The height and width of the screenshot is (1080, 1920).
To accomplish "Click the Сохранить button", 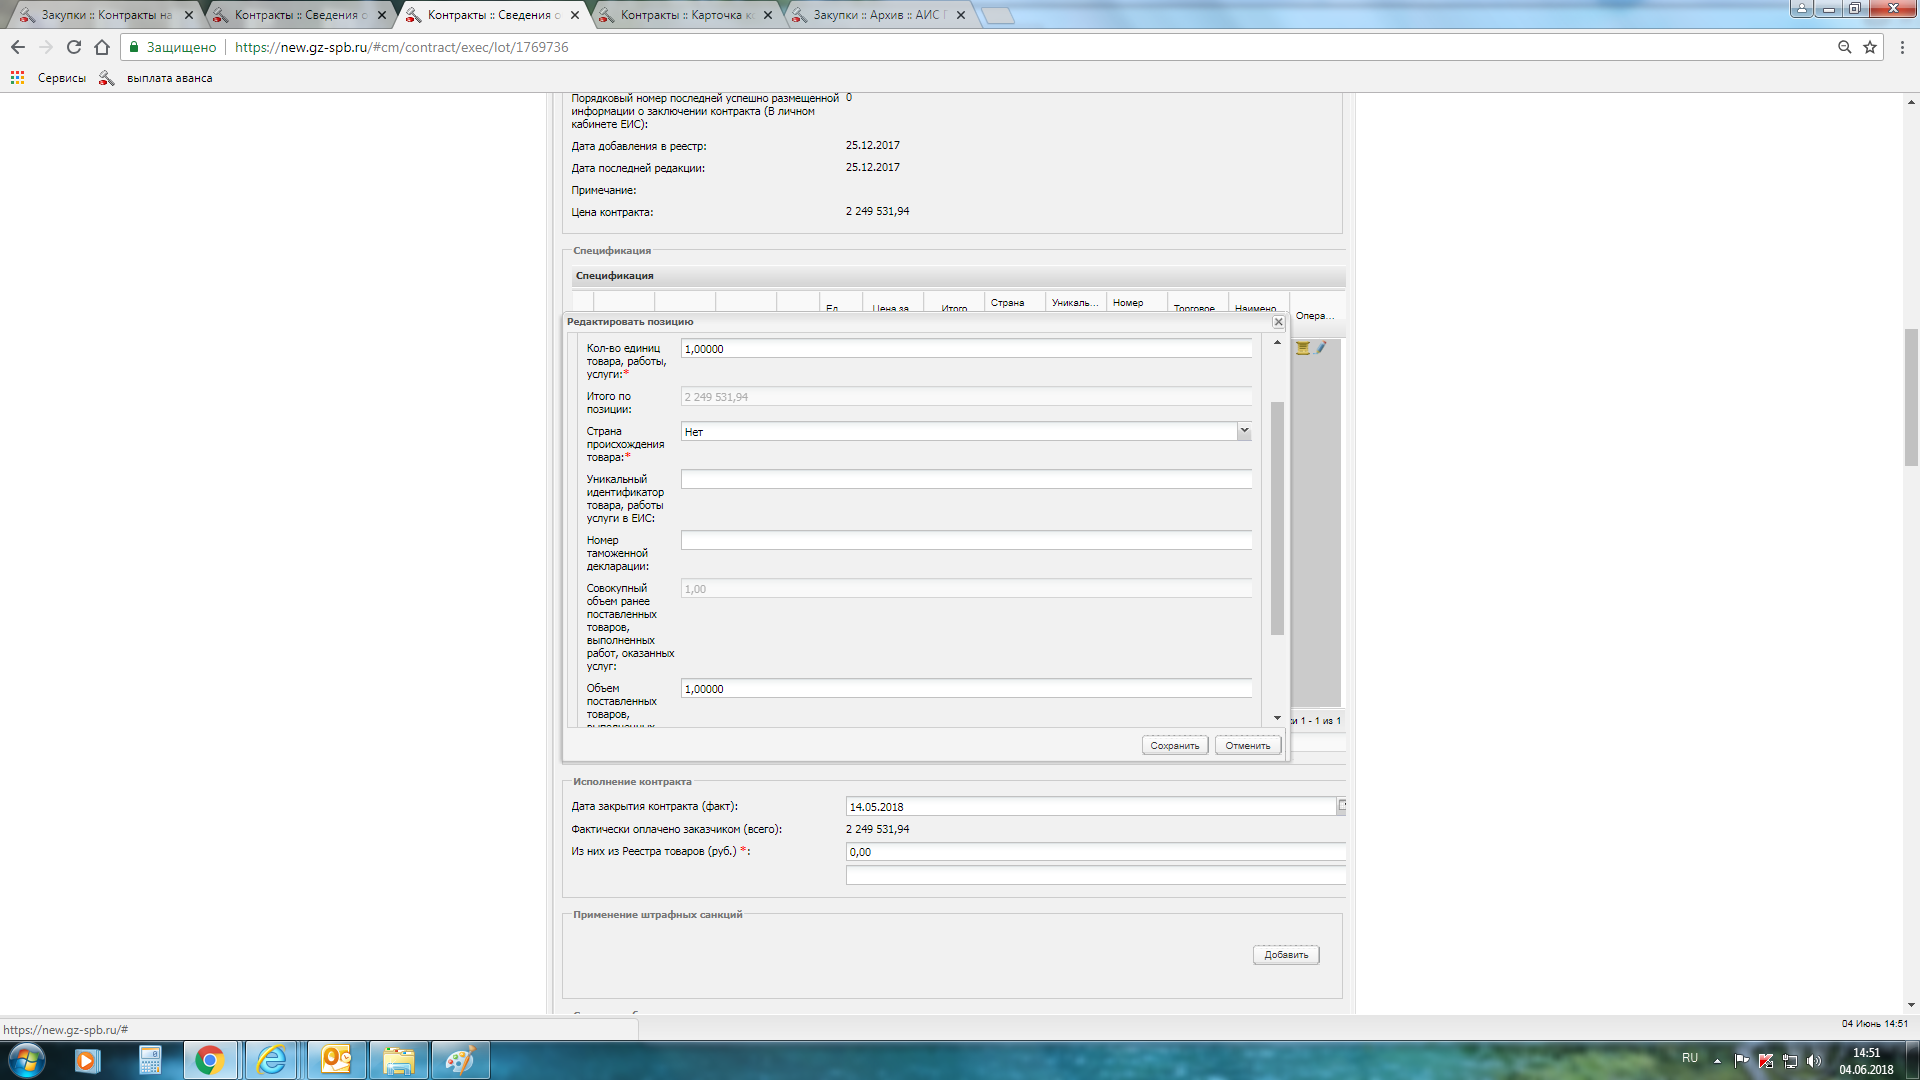I will click(x=1175, y=745).
